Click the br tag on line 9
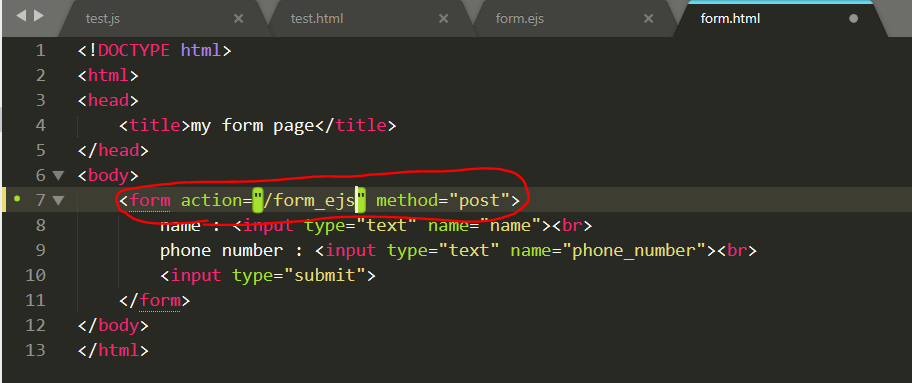This screenshot has height=383, width=912. tap(737, 250)
